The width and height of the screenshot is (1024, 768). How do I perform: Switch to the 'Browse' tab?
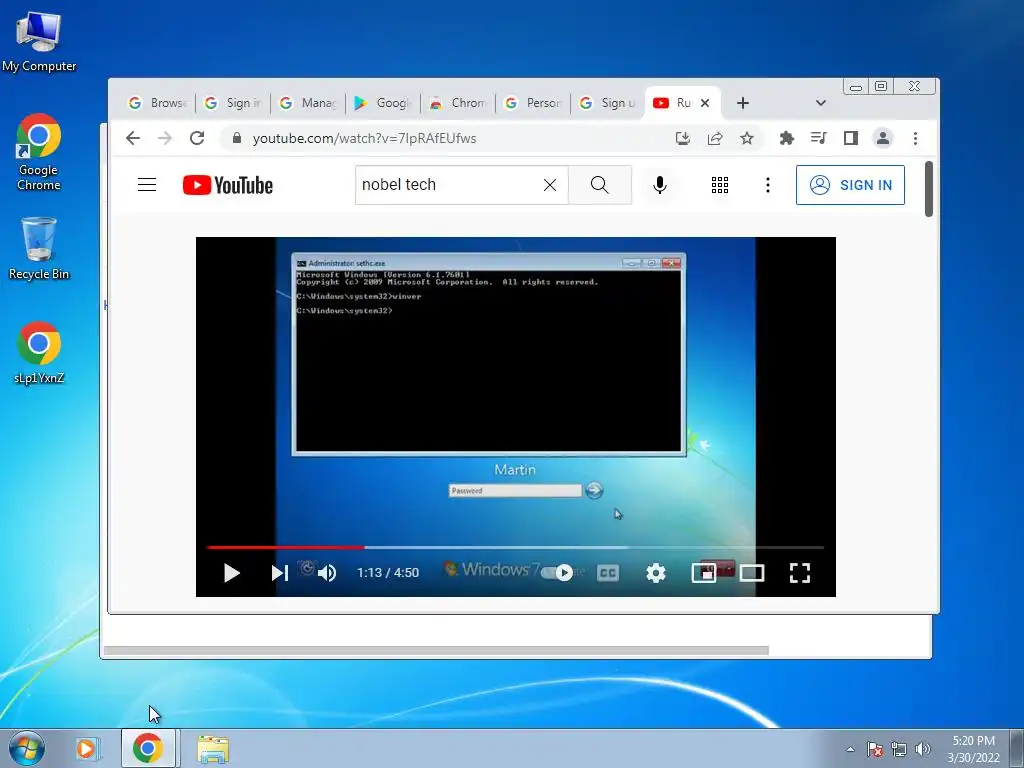click(158, 103)
